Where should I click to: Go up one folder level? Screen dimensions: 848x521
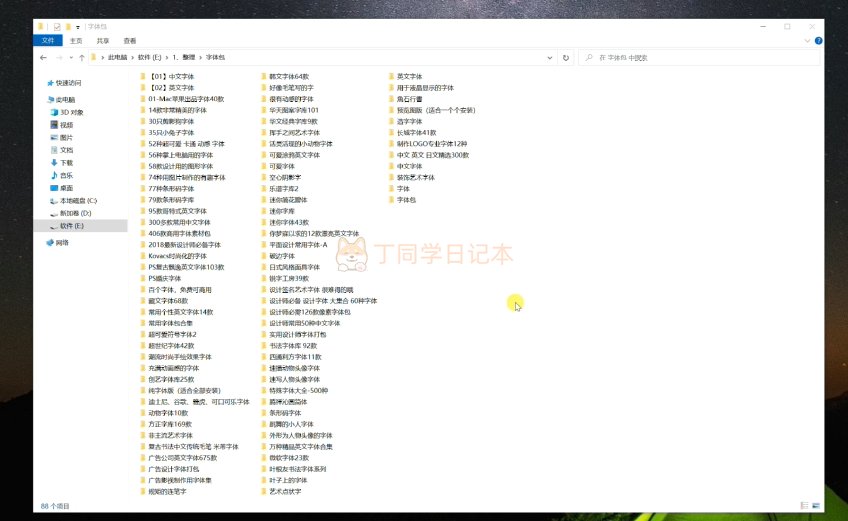click(x=82, y=57)
